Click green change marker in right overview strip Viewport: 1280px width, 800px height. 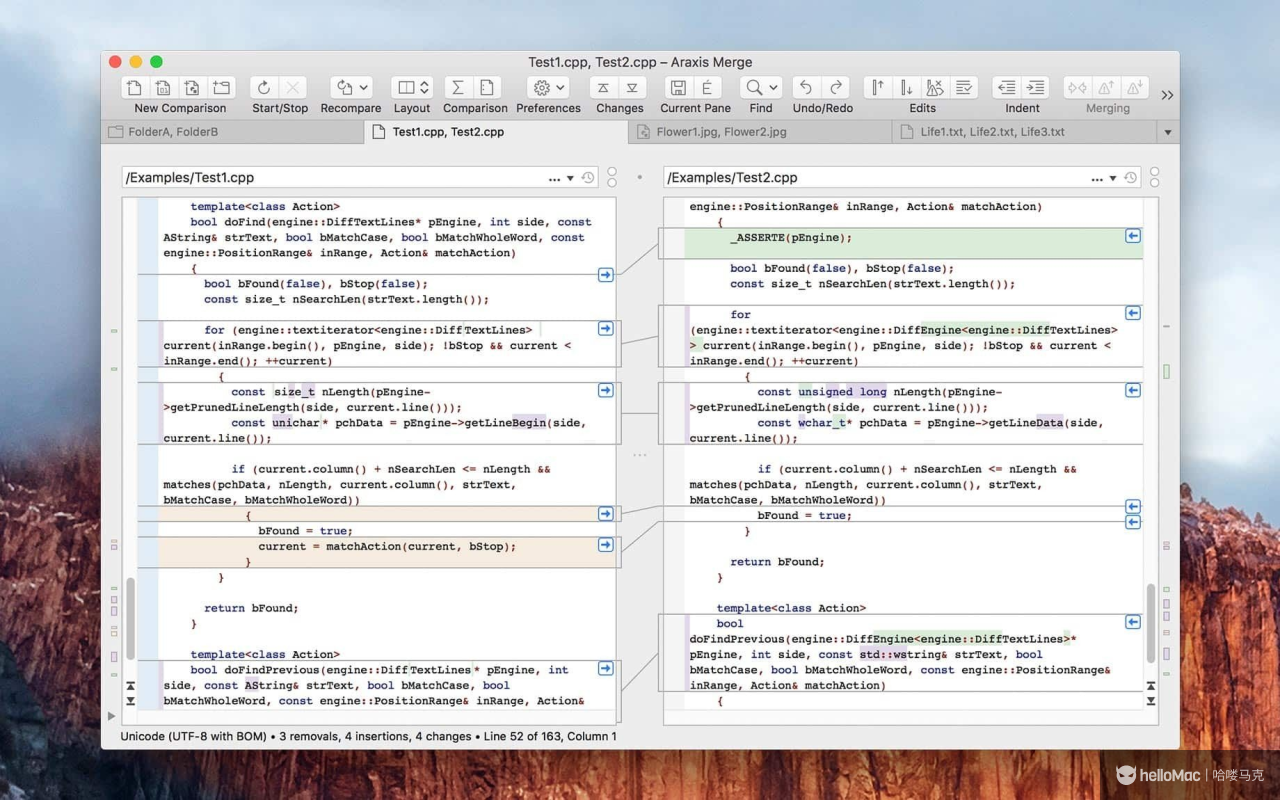pyautogui.click(x=1166, y=371)
